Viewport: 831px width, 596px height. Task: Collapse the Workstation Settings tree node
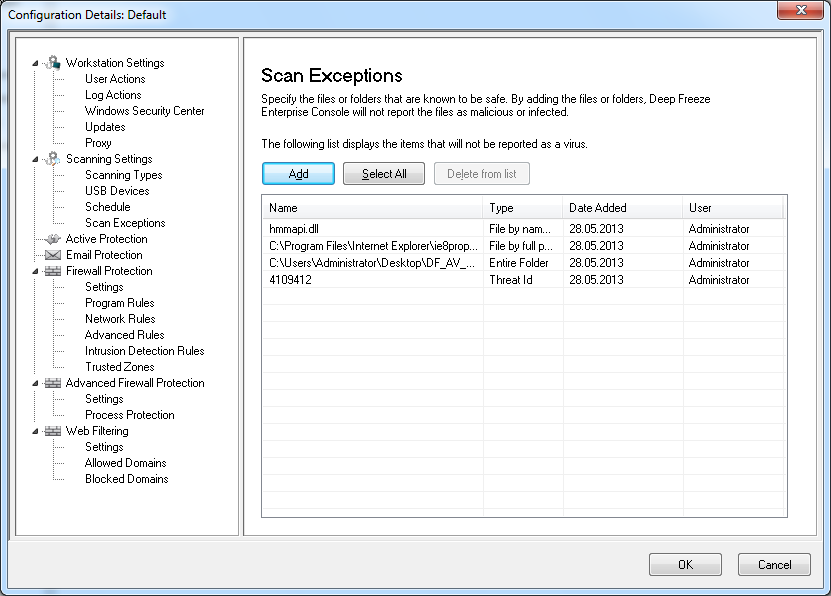[x=36, y=64]
